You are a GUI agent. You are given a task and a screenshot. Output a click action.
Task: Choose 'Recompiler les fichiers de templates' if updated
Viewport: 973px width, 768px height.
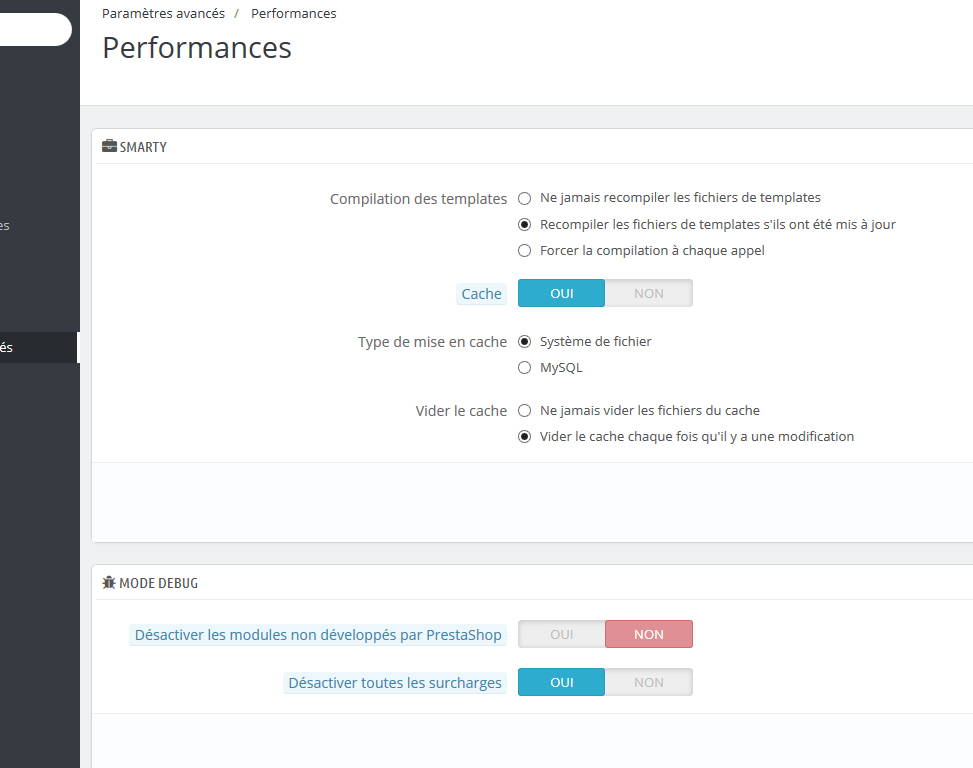point(525,225)
